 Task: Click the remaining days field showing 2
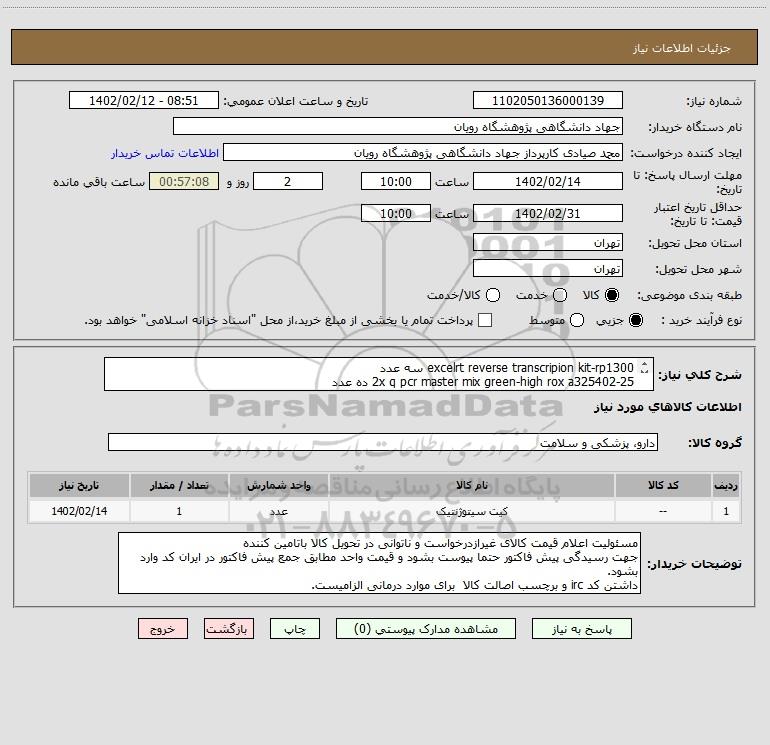point(288,181)
